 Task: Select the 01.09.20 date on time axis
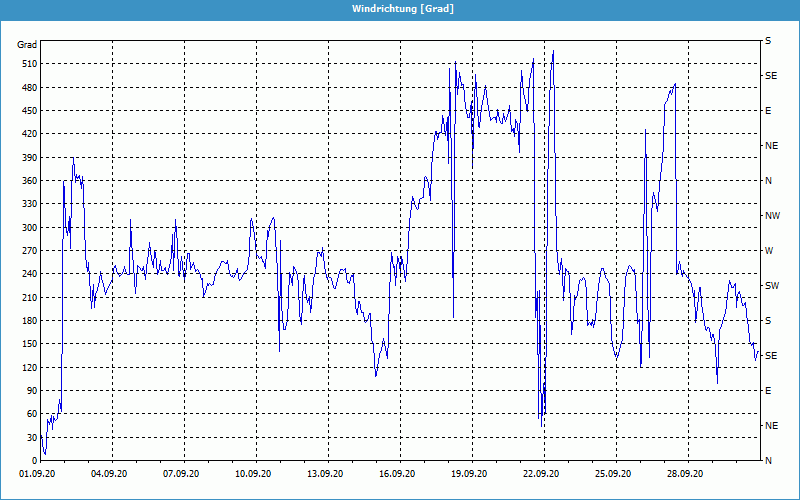[x=38, y=474]
